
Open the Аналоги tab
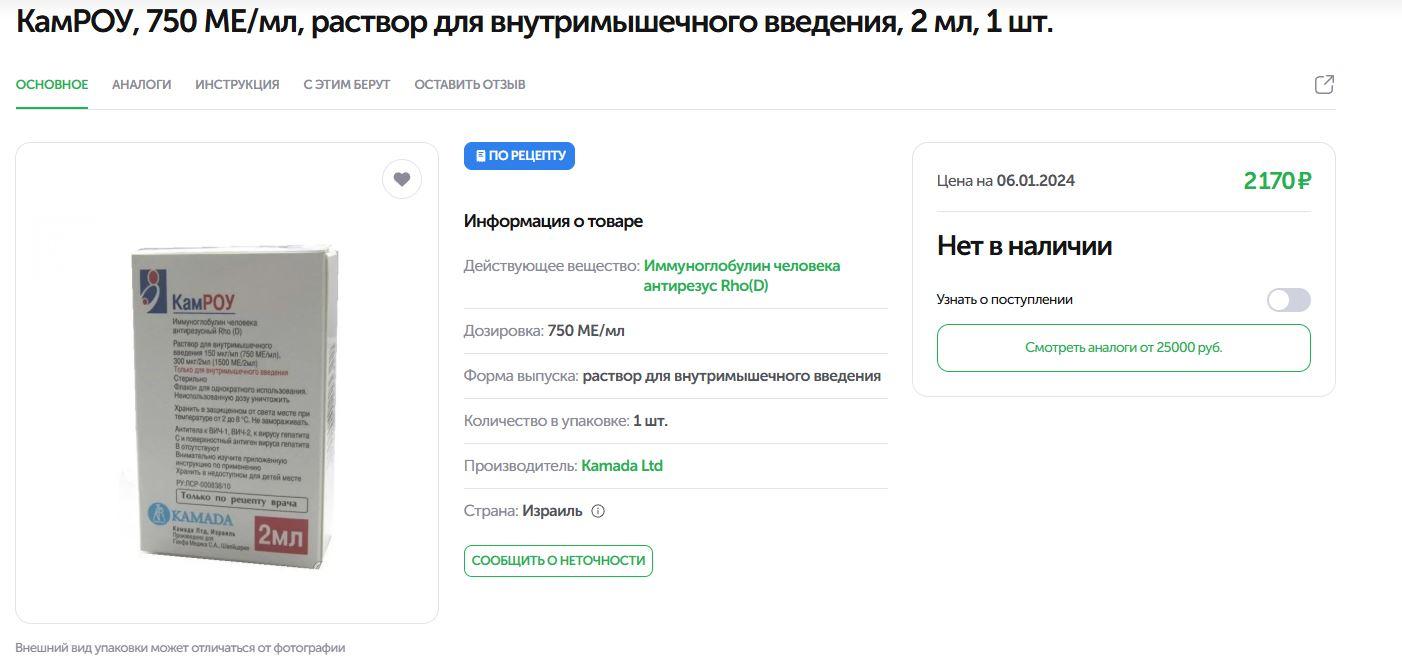coord(141,85)
